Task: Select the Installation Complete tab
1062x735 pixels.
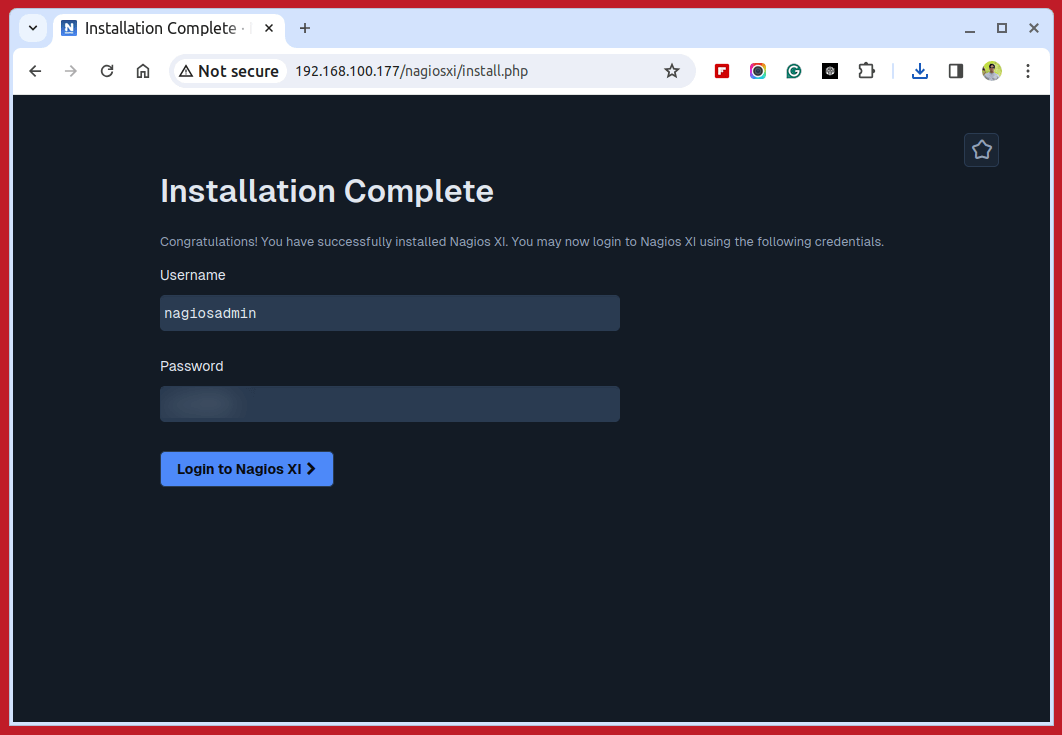Action: 160,28
